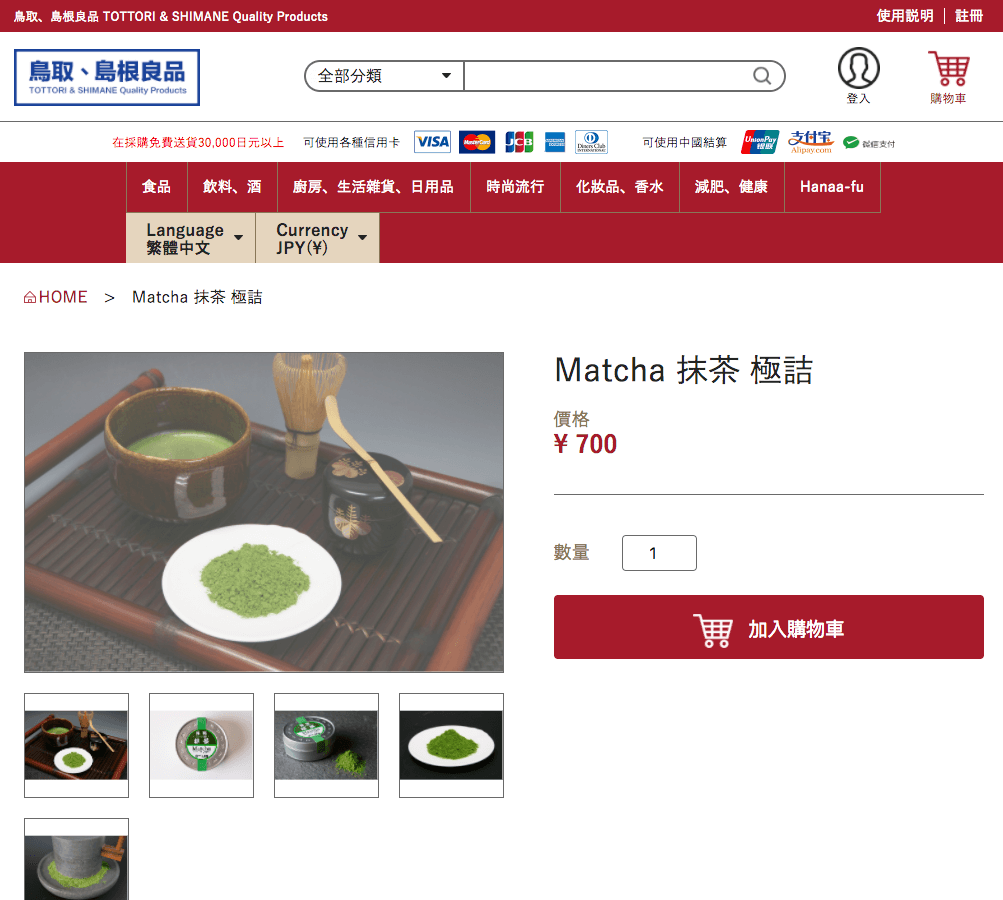Image resolution: width=1003 pixels, height=900 pixels.
Task: Click the 註冊 register link
Action: [x=969, y=16]
